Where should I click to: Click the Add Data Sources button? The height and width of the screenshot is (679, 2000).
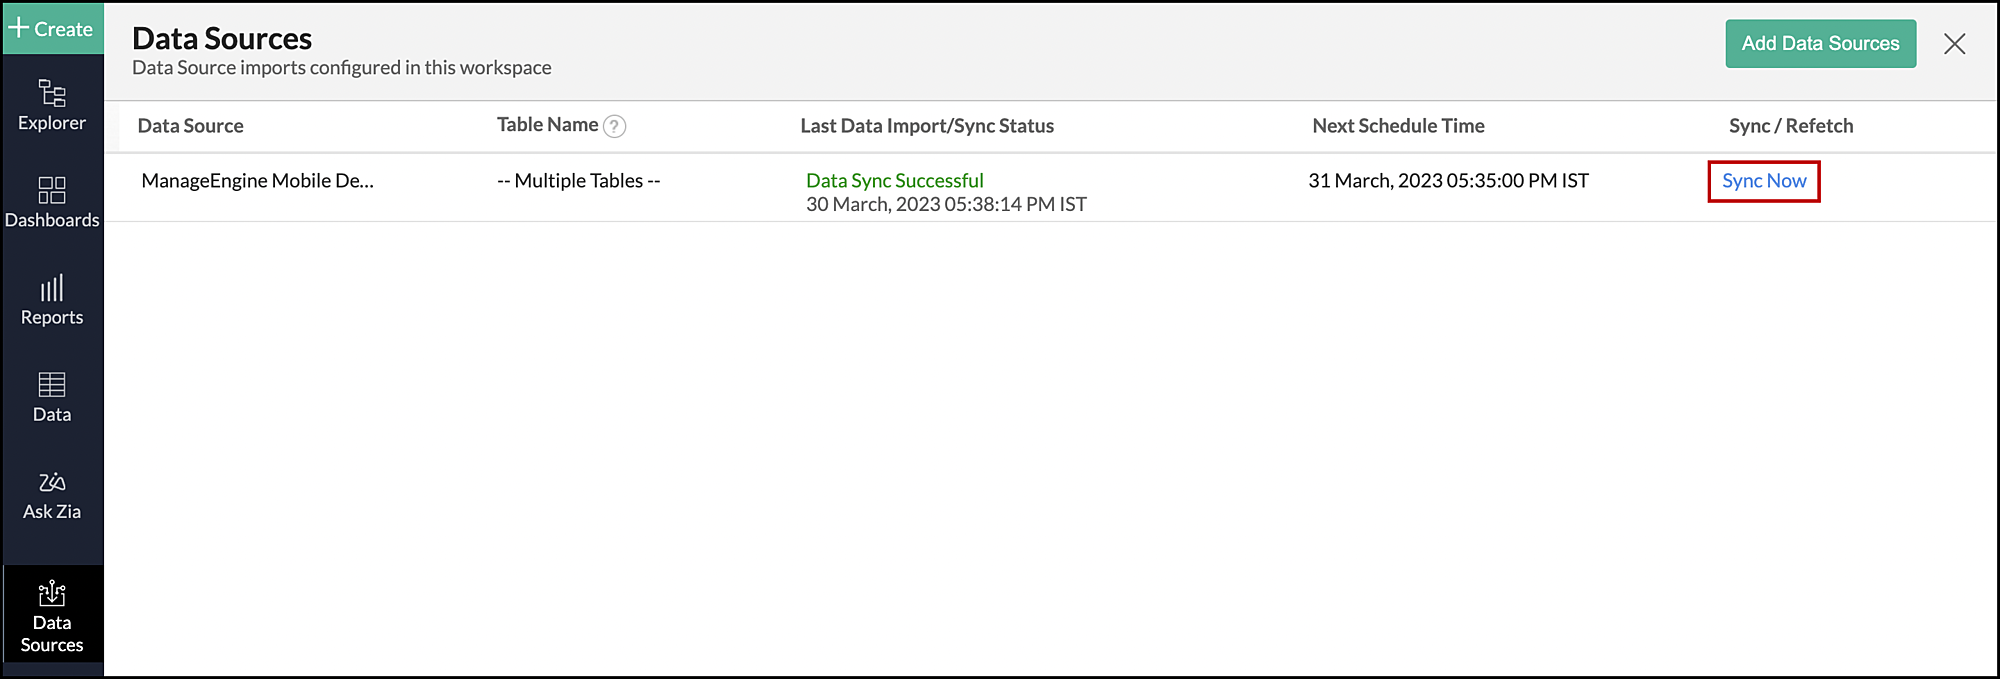click(x=1820, y=43)
